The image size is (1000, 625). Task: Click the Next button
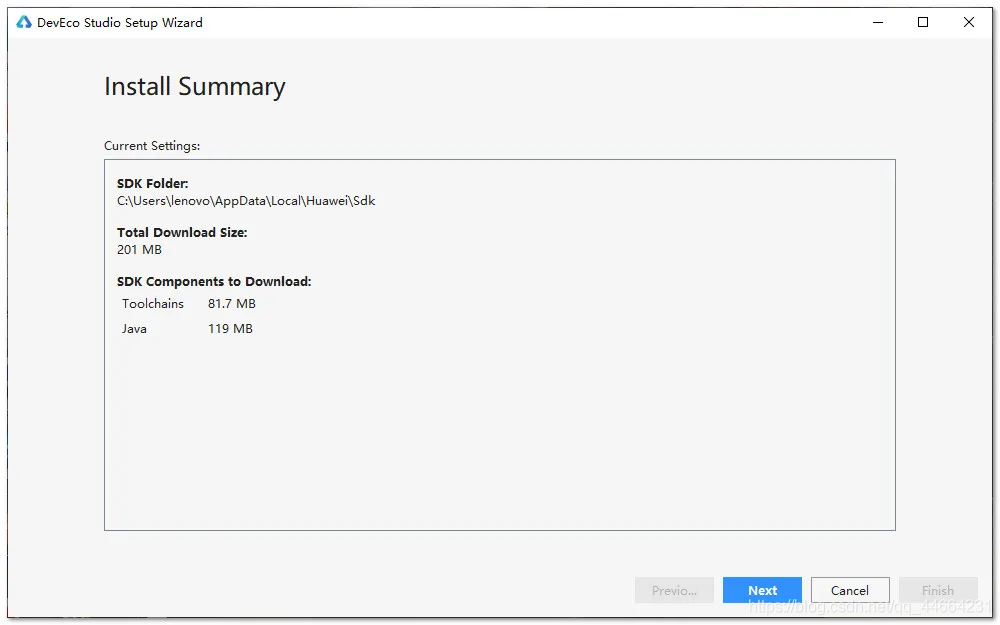762,590
